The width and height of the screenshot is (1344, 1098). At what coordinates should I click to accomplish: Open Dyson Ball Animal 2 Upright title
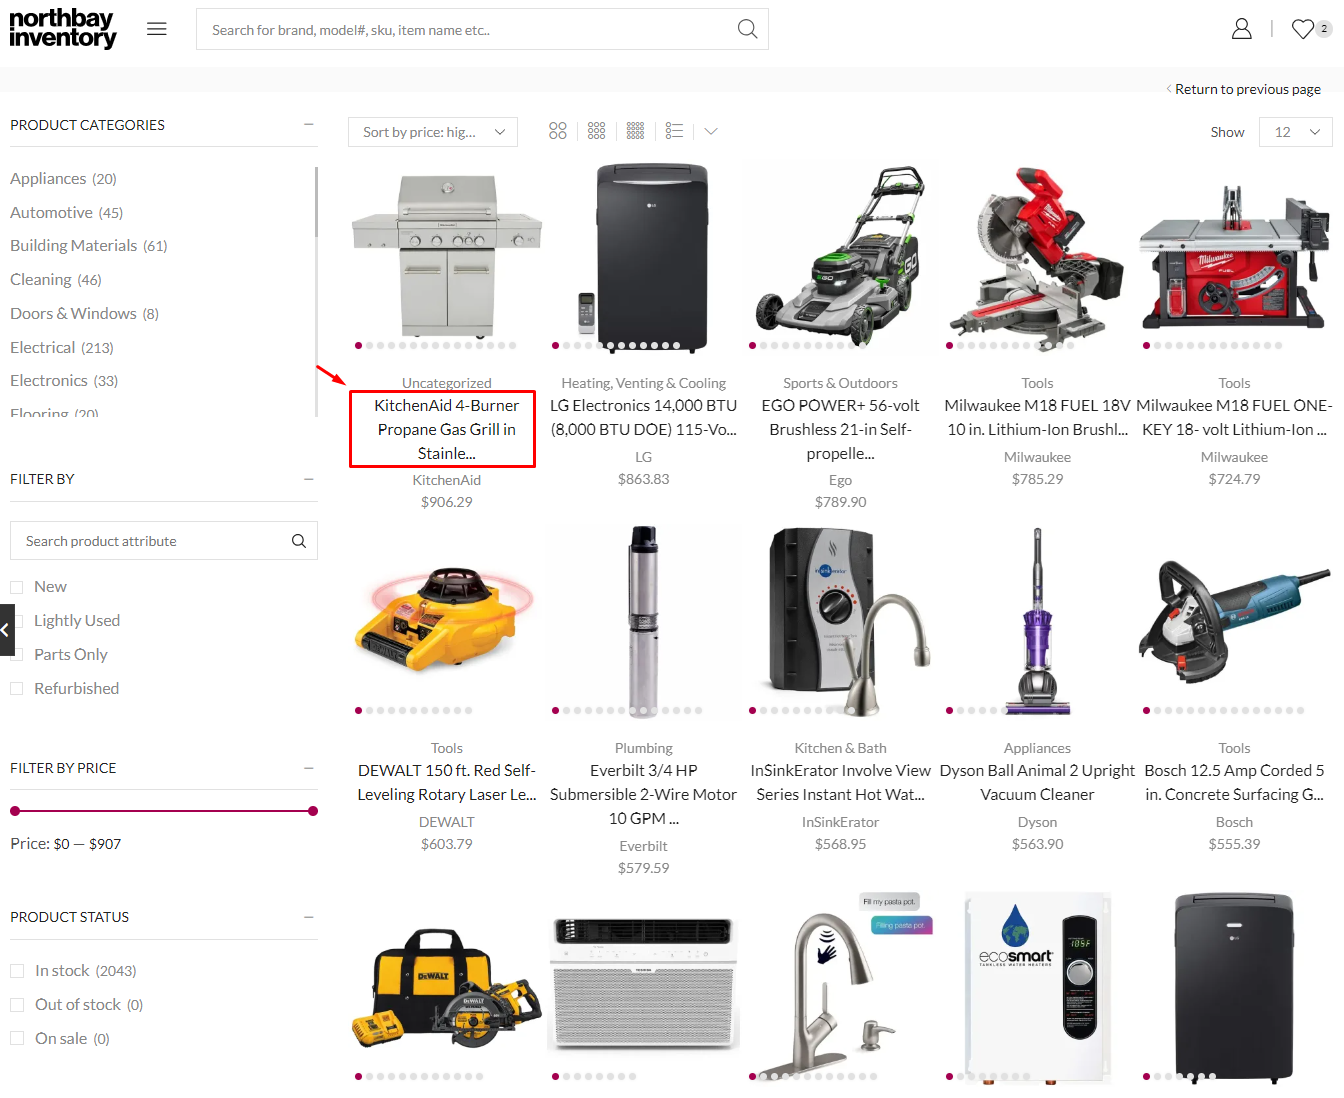coord(1037,782)
